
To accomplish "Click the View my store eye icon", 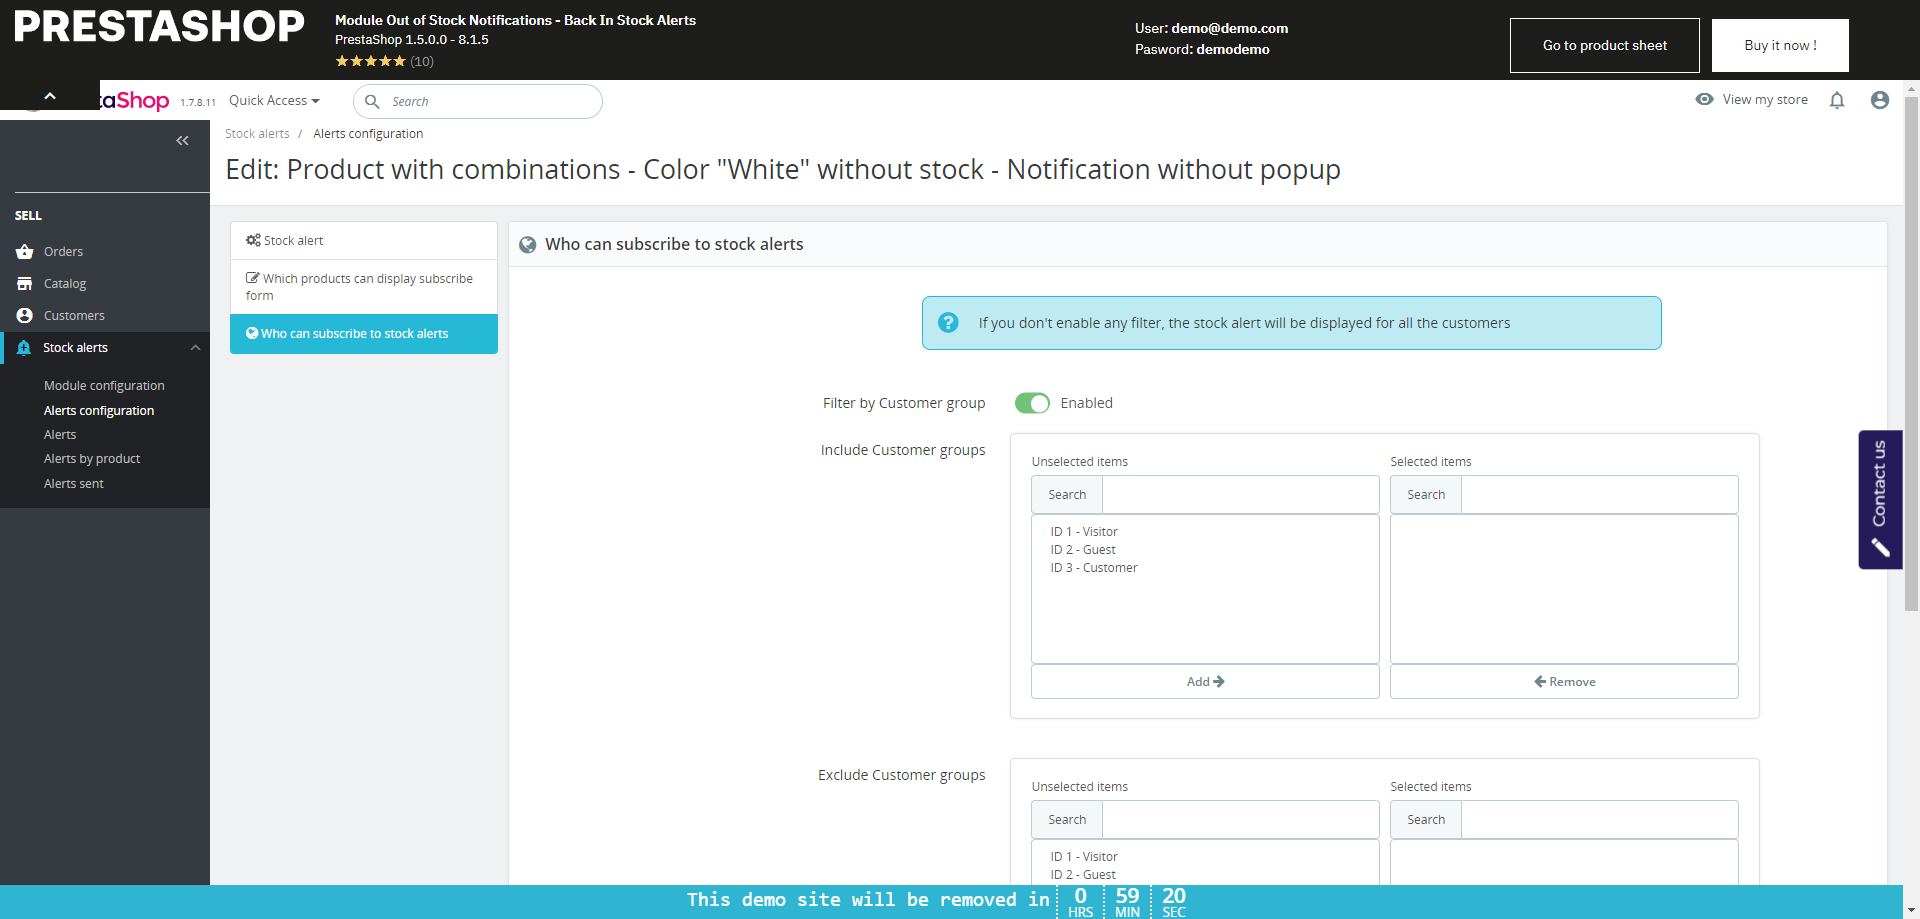I will [1704, 99].
